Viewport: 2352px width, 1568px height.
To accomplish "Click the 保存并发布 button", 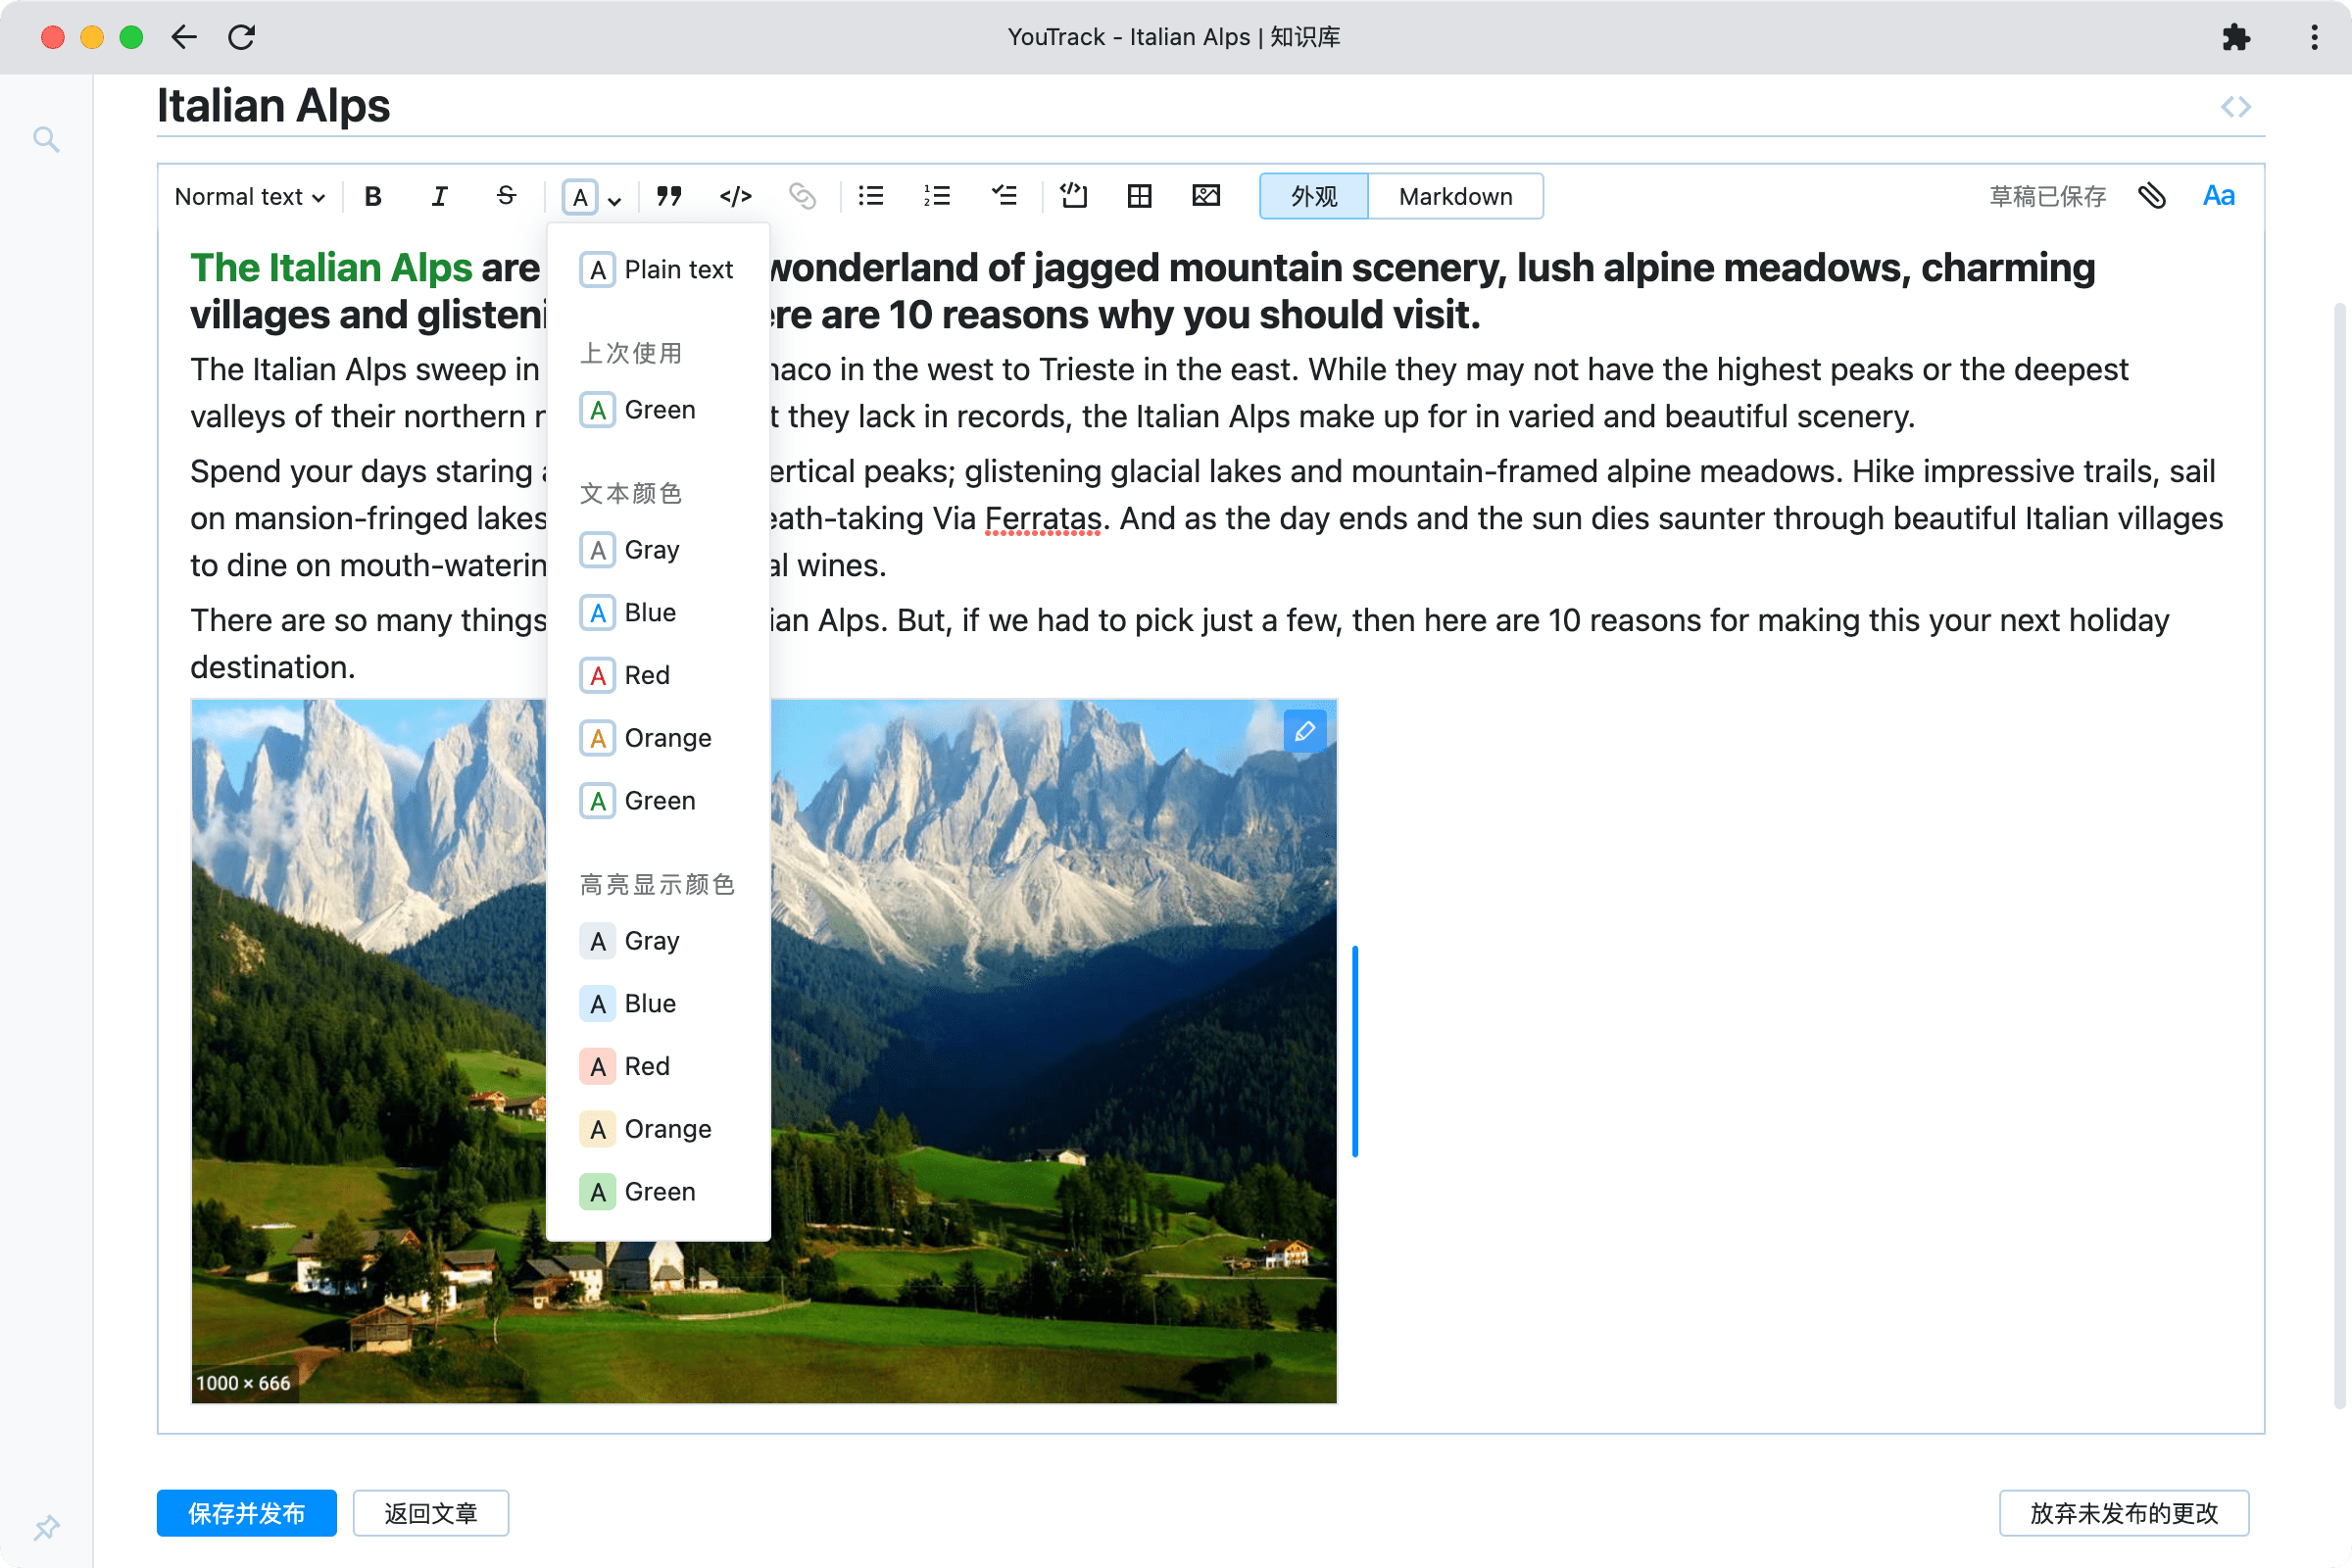I will coord(246,1512).
